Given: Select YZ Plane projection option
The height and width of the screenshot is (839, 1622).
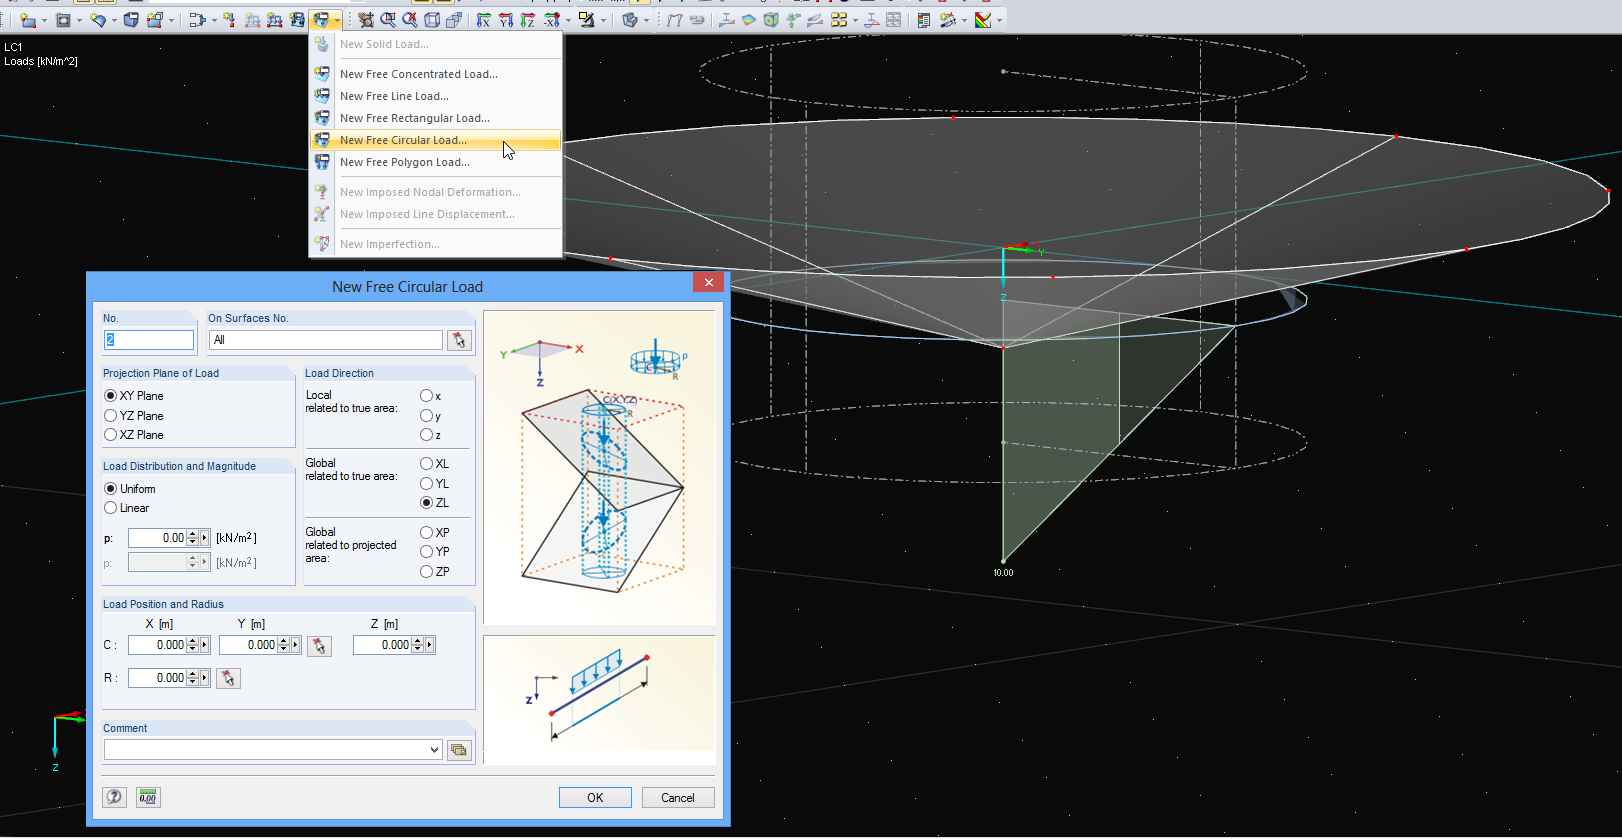Looking at the screenshot, I should [111, 416].
